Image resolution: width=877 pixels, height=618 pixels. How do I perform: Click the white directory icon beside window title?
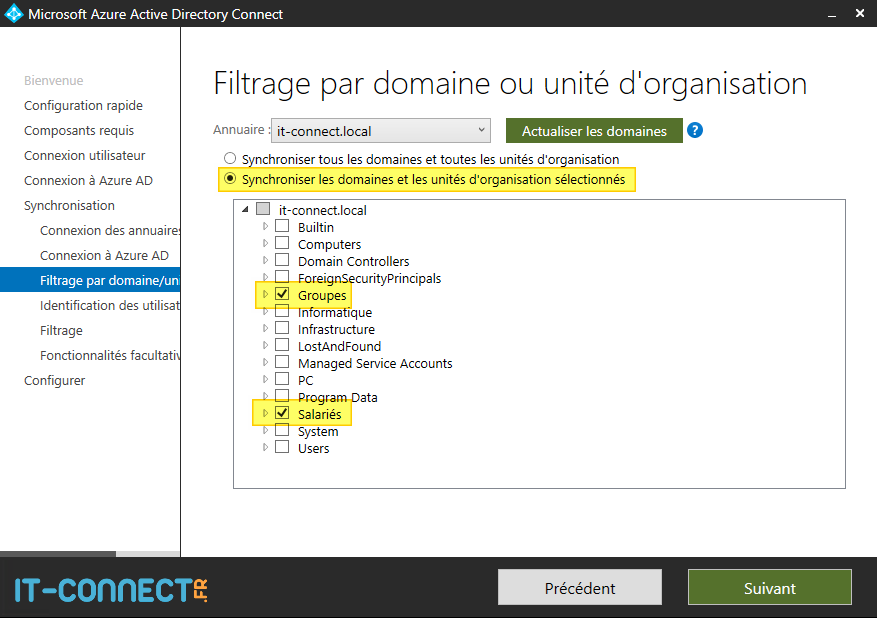click(x=13, y=13)
